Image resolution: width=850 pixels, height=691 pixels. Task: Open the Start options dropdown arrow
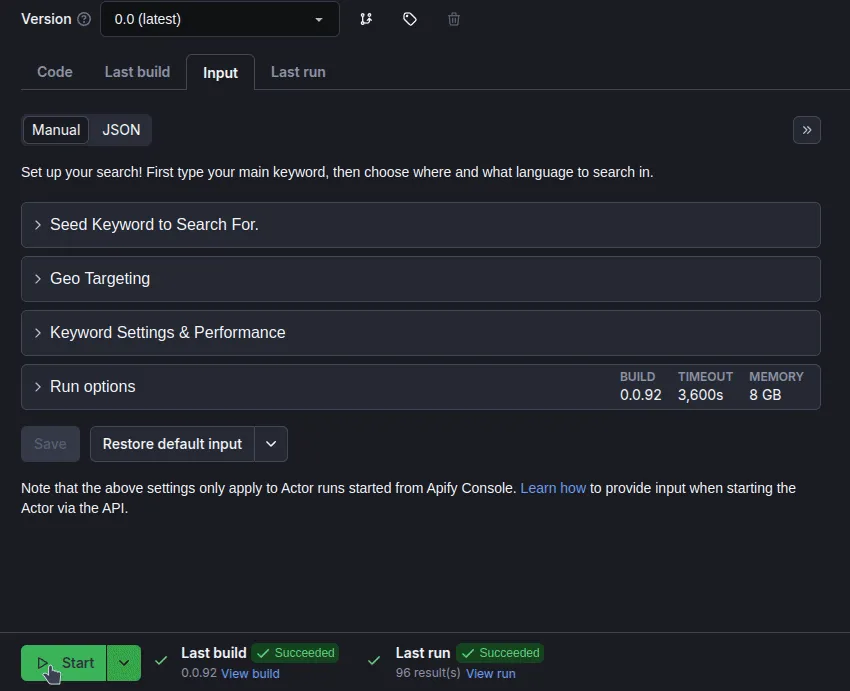pyautogui.click(x=124, y=663)
